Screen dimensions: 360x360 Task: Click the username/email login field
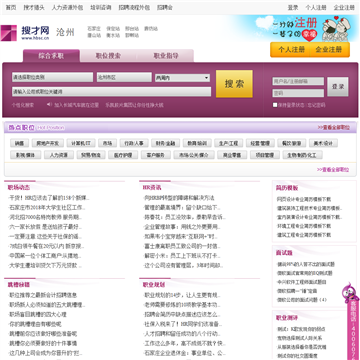coord(298,81)
